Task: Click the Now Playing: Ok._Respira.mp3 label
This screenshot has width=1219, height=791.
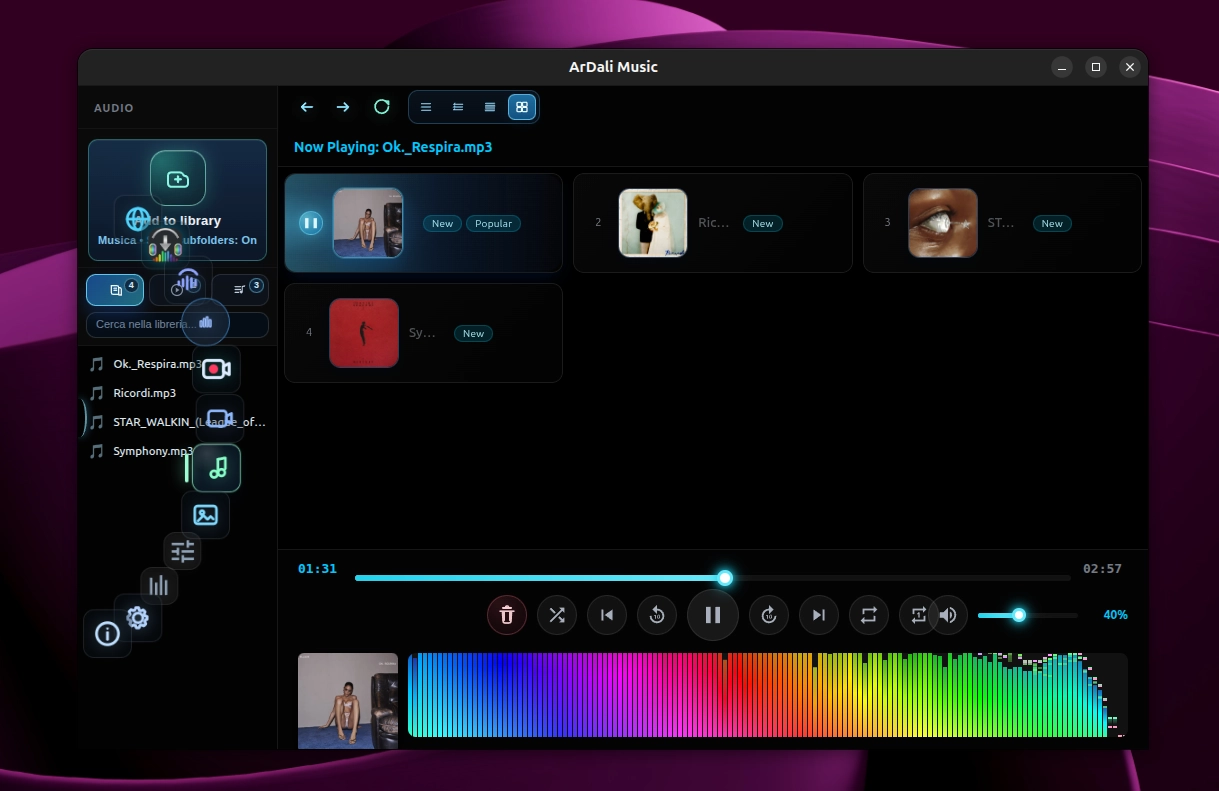Action: pos(393,147)
